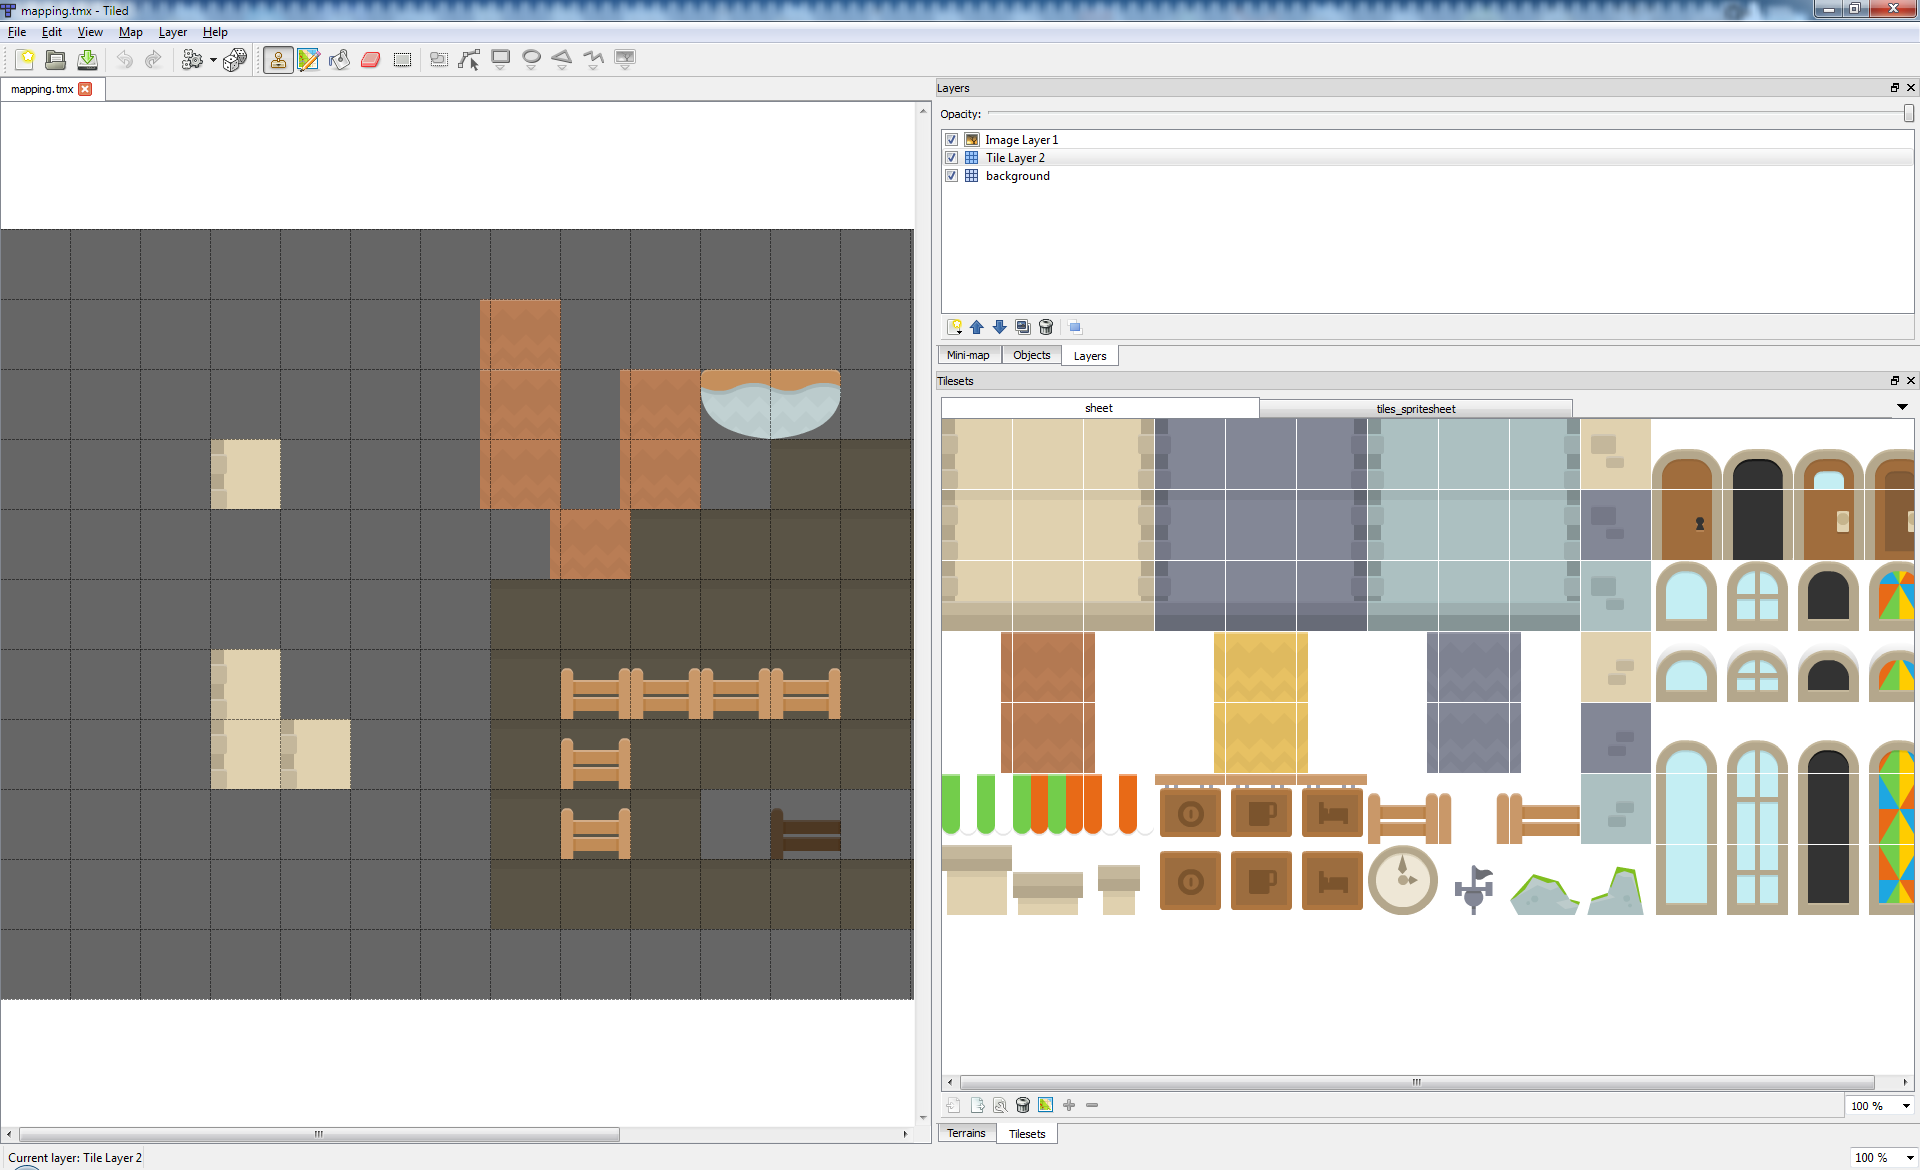Select the Insert Tile object tool
This screenshot has height=1170, width=1920.
pyautogui.click(x=625, y=60)
